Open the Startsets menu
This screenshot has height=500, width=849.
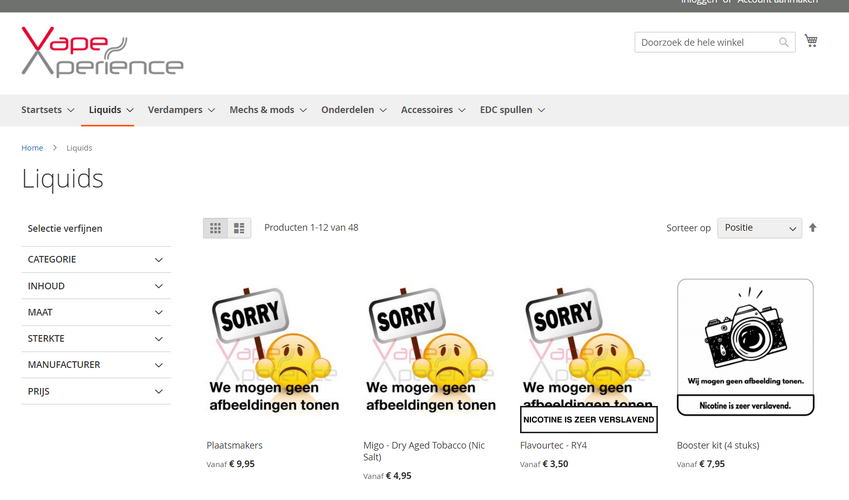(x=48, y=110)
